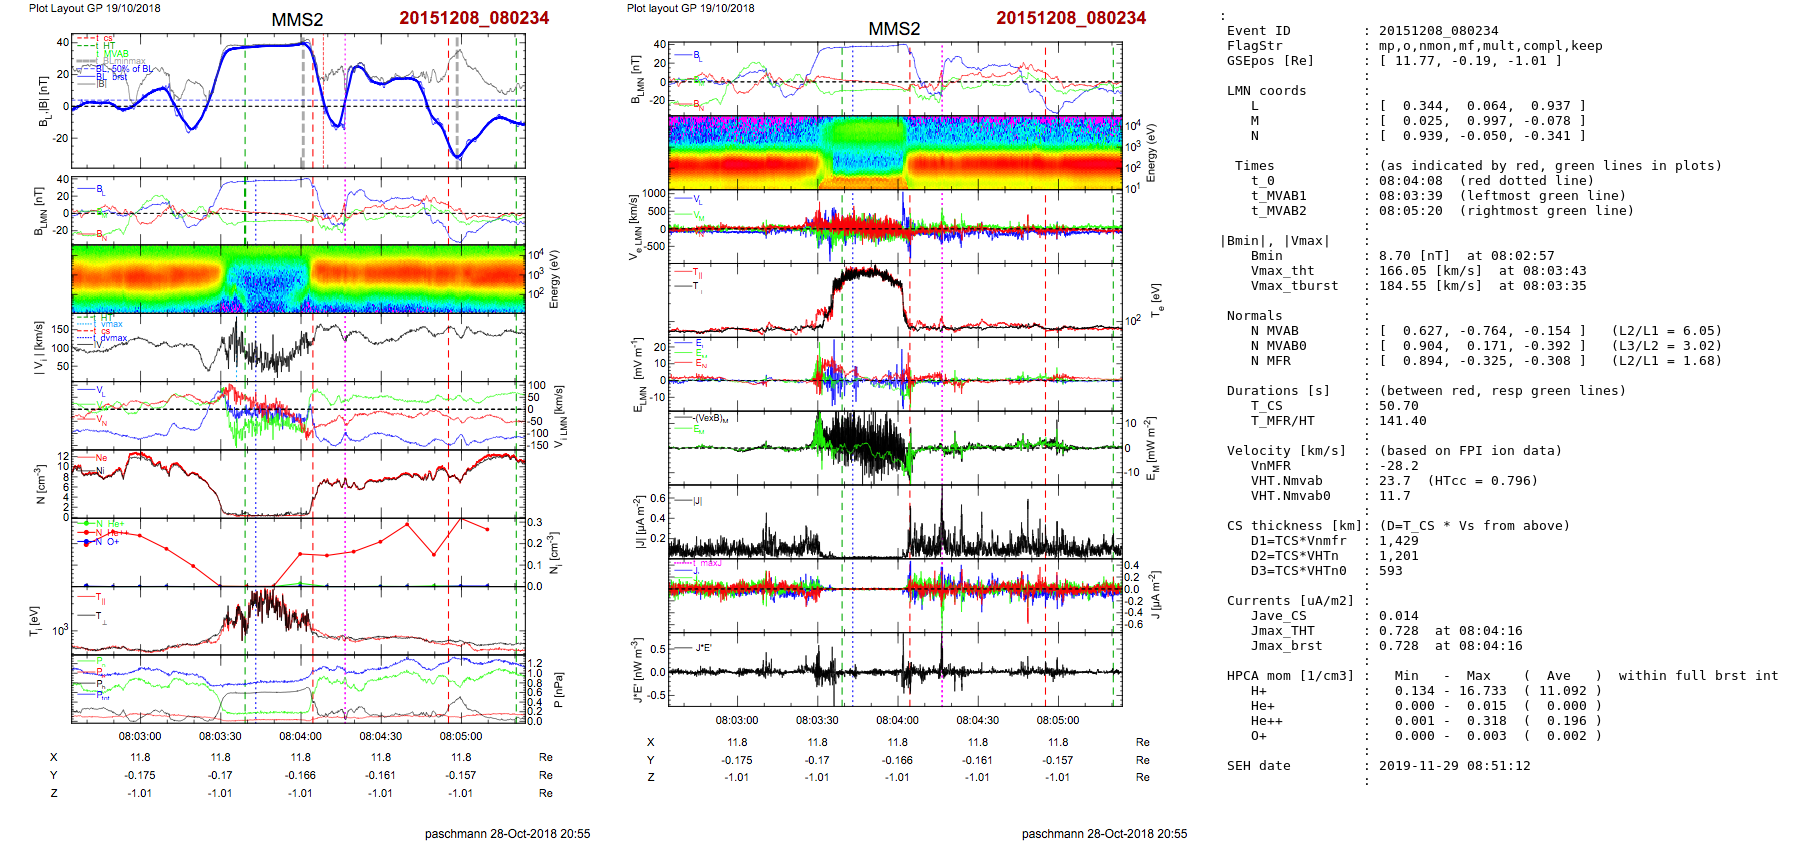Image resolution: width=1804 pixels, height=841 pixels.
Task: Click the red event ID above the left plot
Action: 473,18
